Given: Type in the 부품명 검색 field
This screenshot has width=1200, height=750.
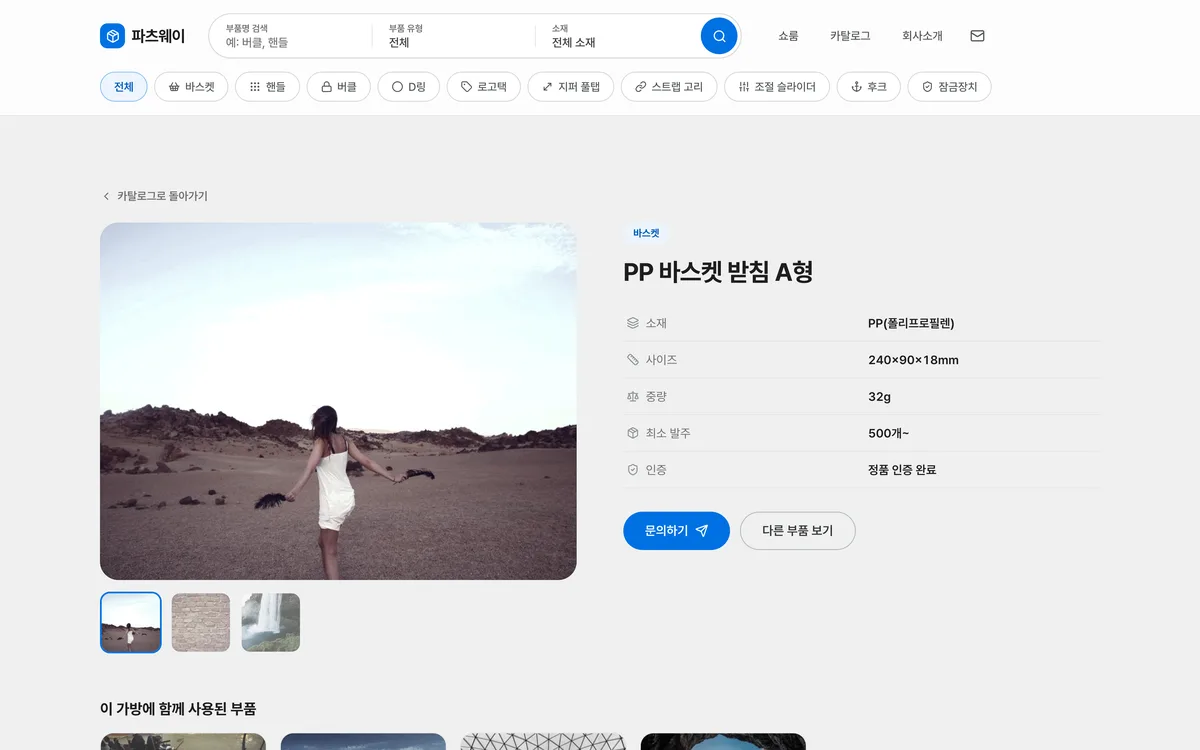Looking at the screenshot, I should (290, 36).
